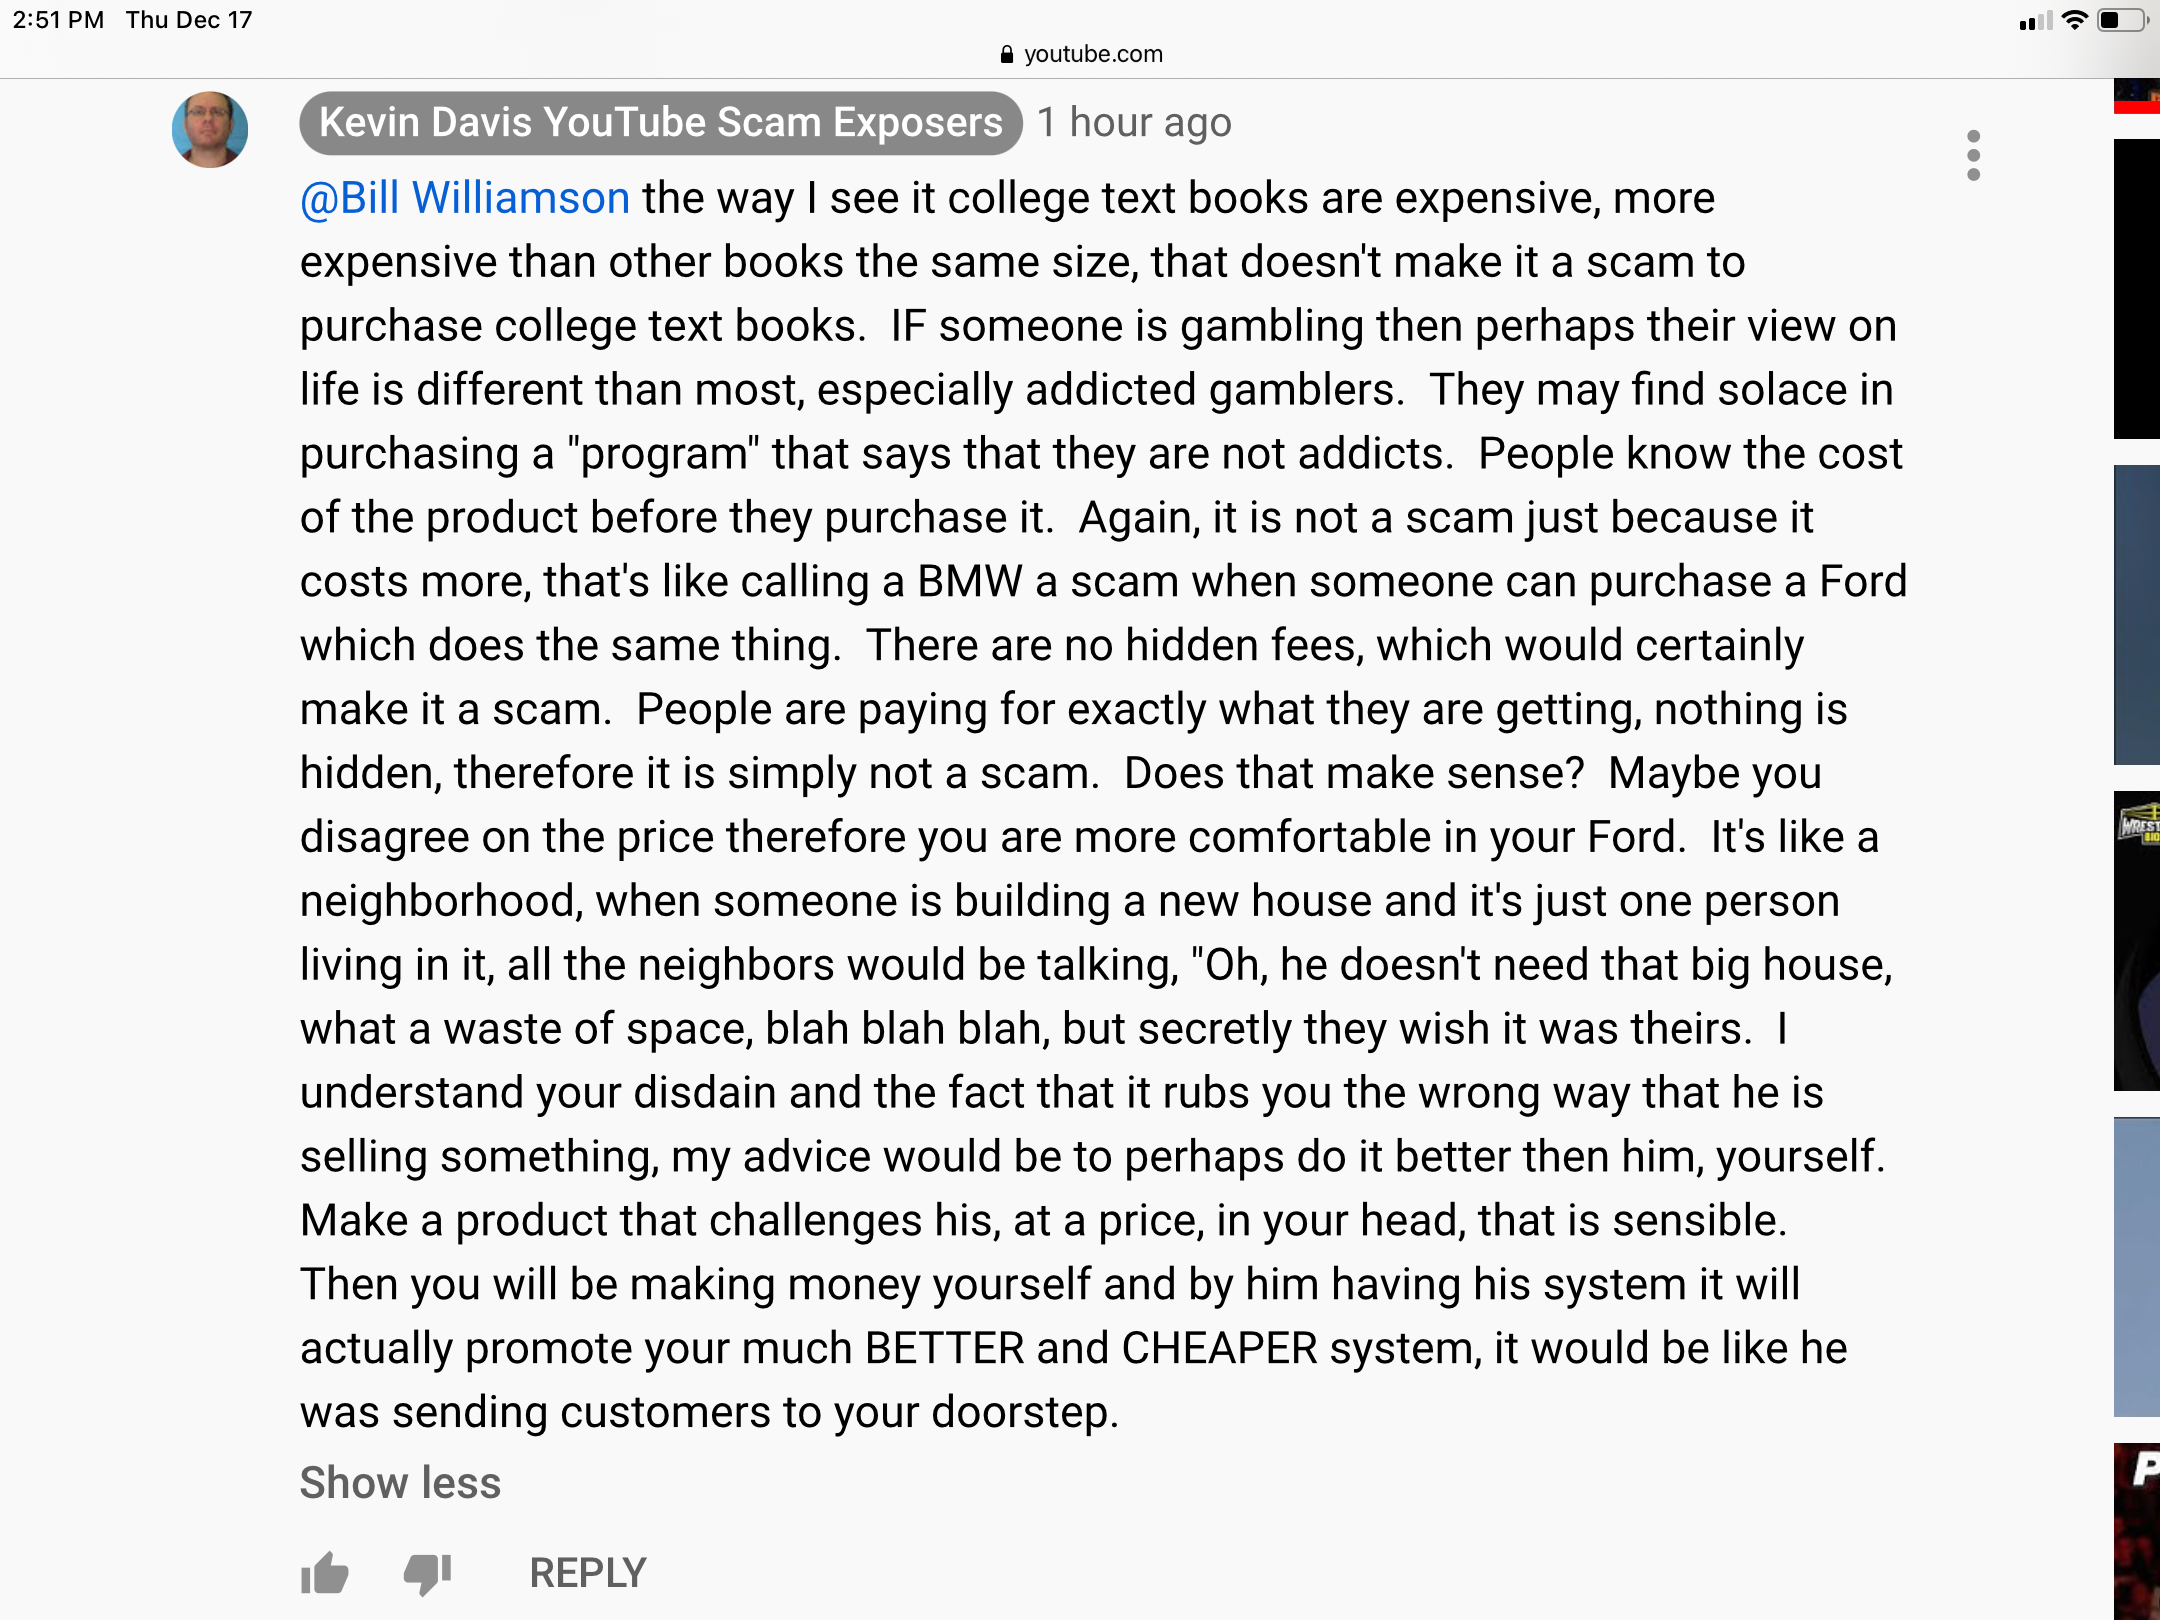
Task: Open the @Bill Williamson mention link
Action: point(465,198)
